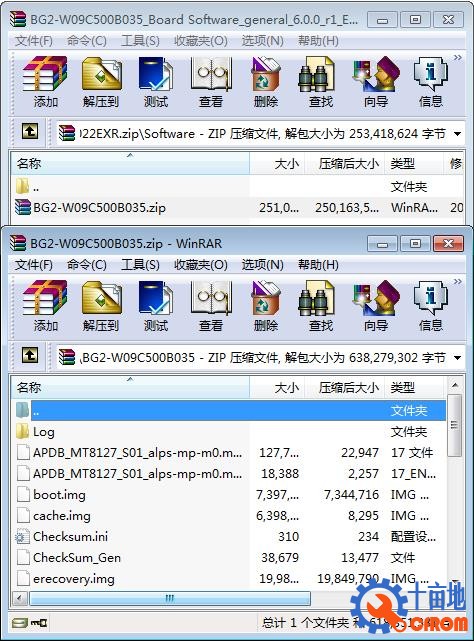Click vertical scrollbar thumb in bottom window
Viewport: 474px width, 641px height.
(x=454, y=425)
